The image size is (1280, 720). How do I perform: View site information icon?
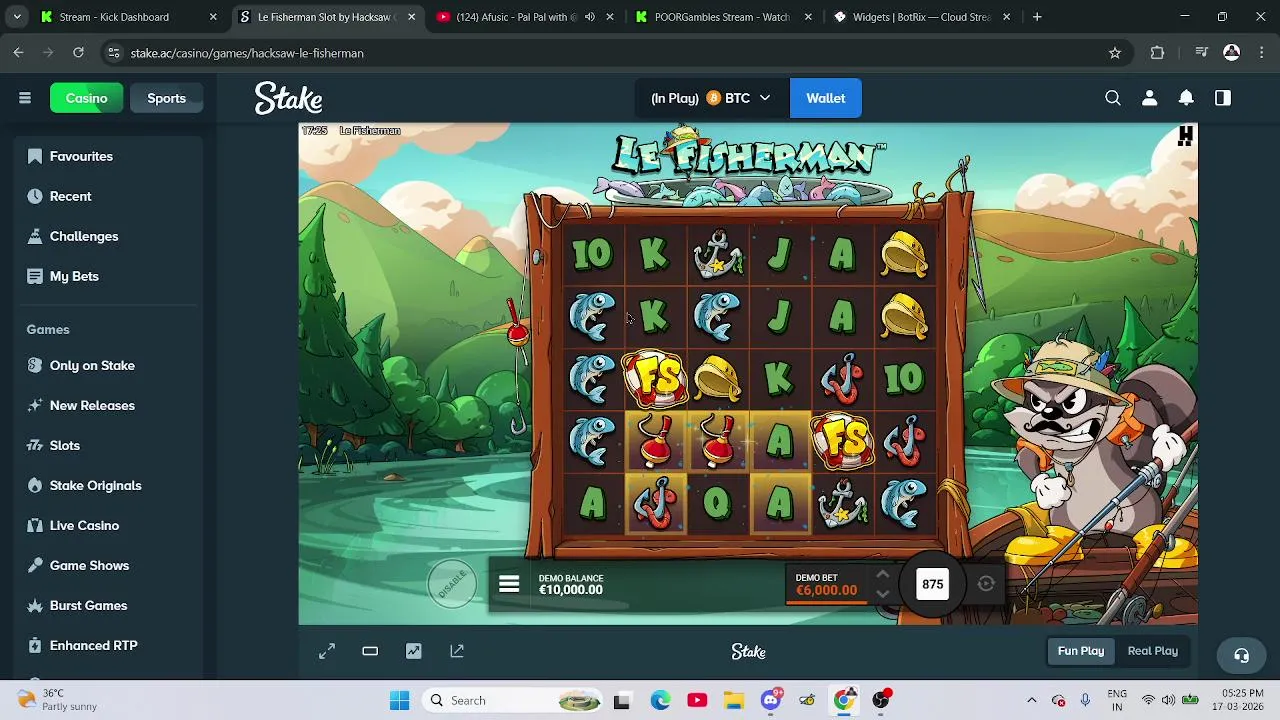click(113, 53)
